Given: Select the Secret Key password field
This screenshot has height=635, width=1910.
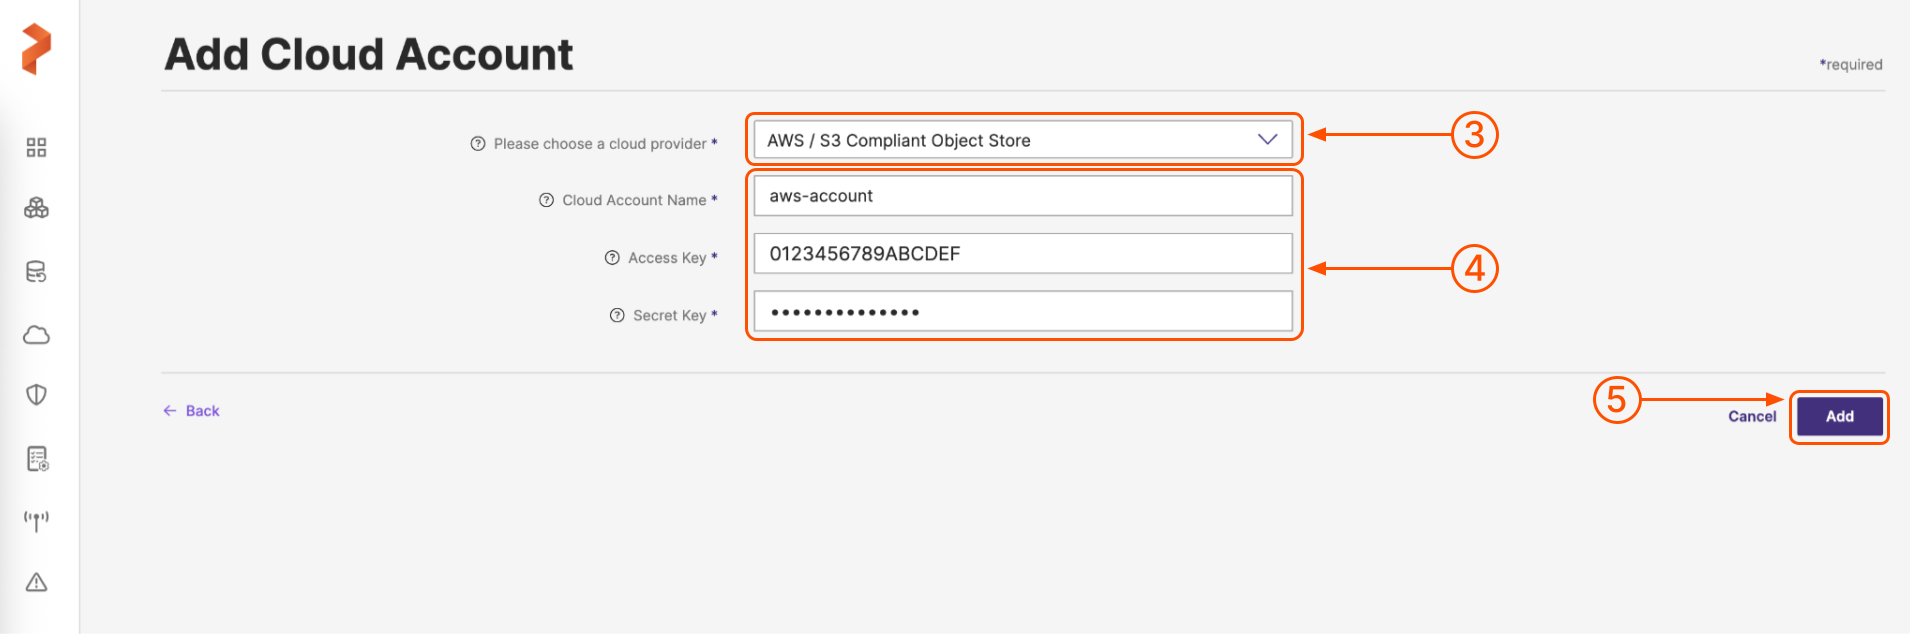Looking at the screenshot, I should tap(1022, 312).
